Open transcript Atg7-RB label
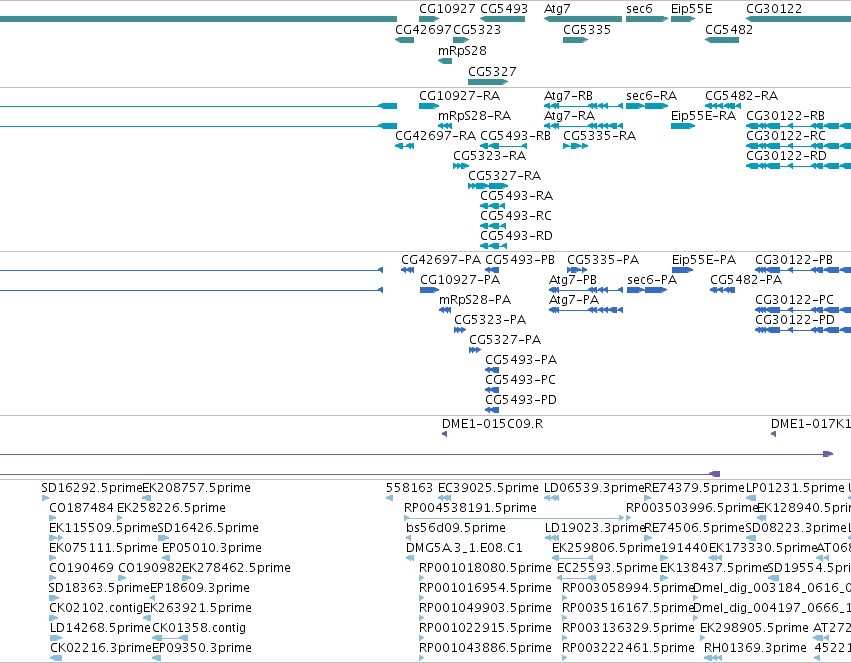The image size is (851, 663). pyautogui.click(x=568, y=96)
